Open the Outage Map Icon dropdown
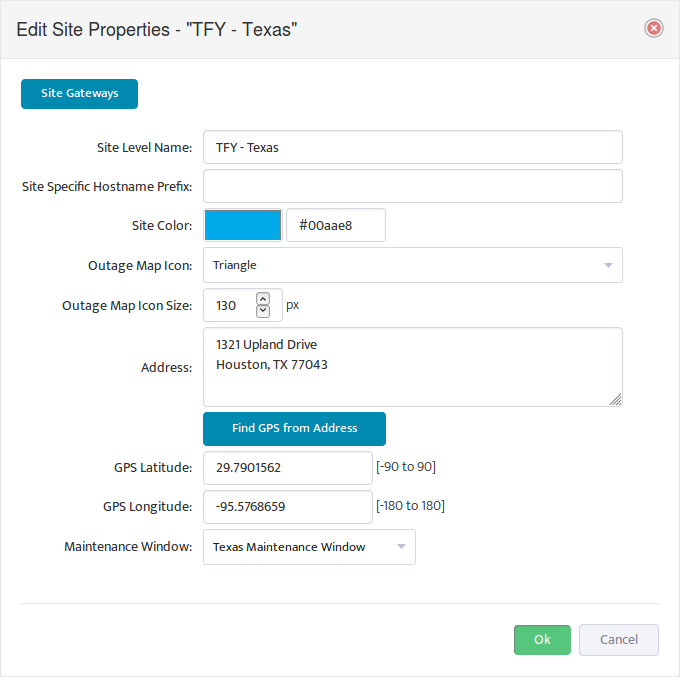This screenshot has height=677, width=680. 413,265
